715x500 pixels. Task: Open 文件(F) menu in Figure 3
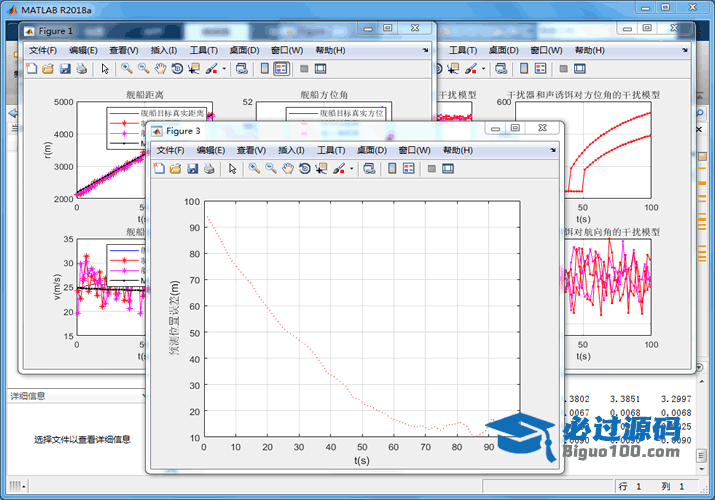pyautogui.click(x=170, y=150)
